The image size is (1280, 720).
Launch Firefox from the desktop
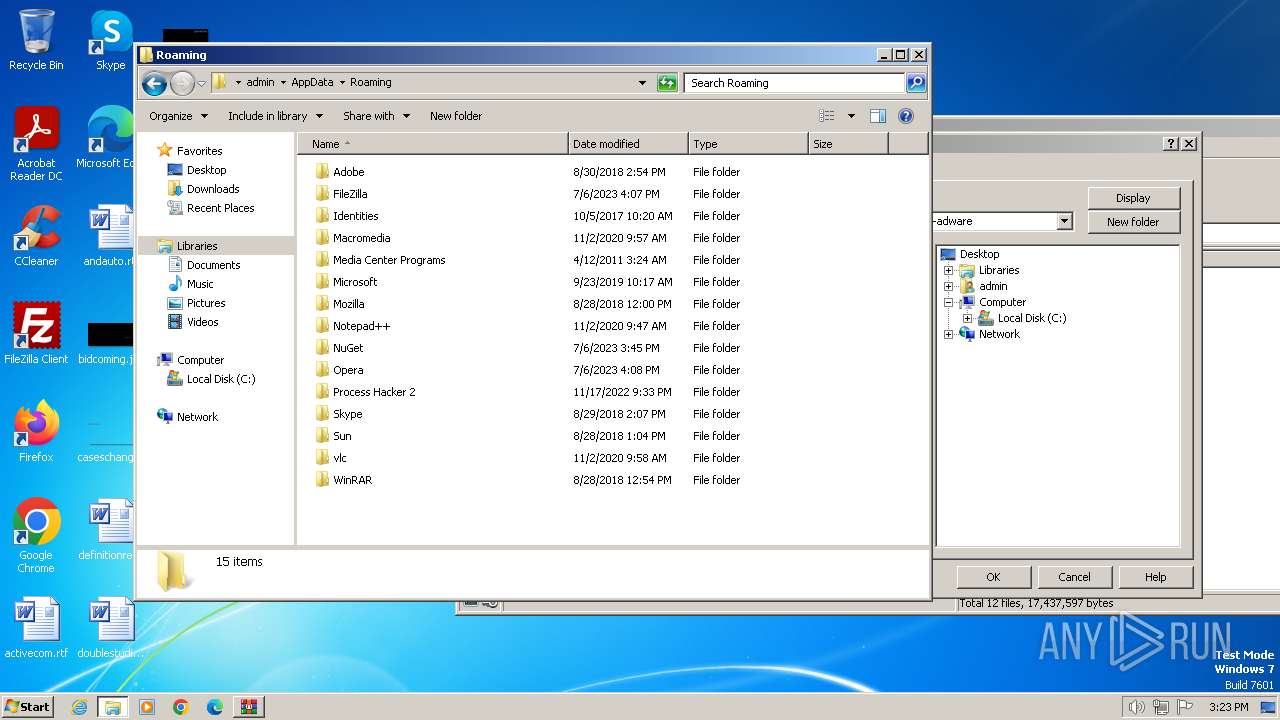(36, 432)
